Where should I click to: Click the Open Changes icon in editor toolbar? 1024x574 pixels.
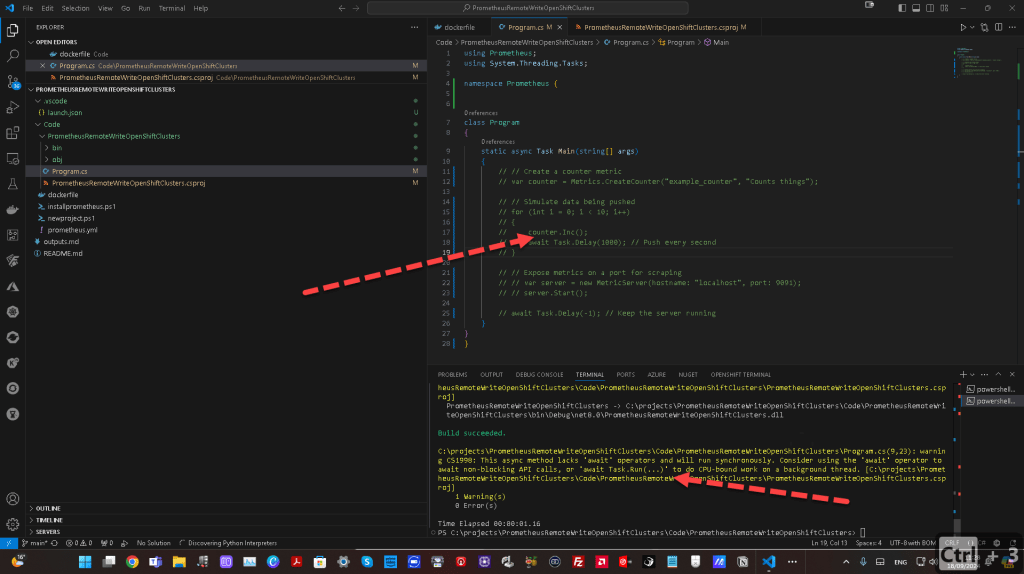tap(984, 27)
